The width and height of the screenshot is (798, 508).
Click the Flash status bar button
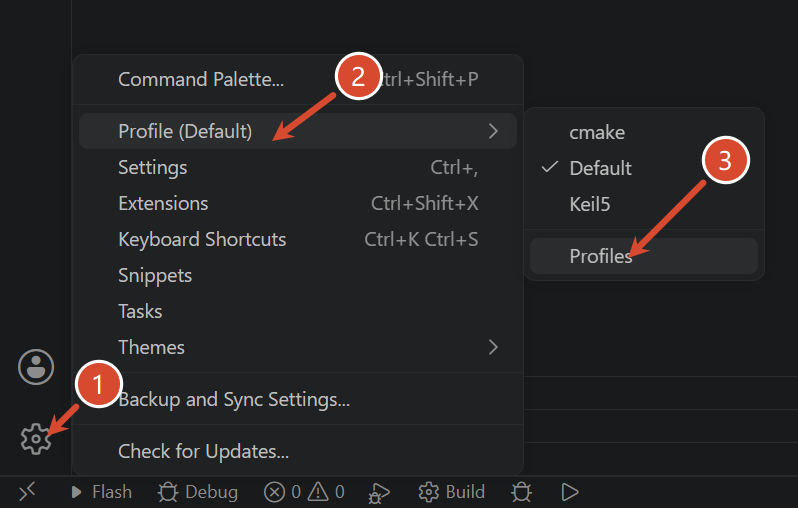click(x=101, y=492)
